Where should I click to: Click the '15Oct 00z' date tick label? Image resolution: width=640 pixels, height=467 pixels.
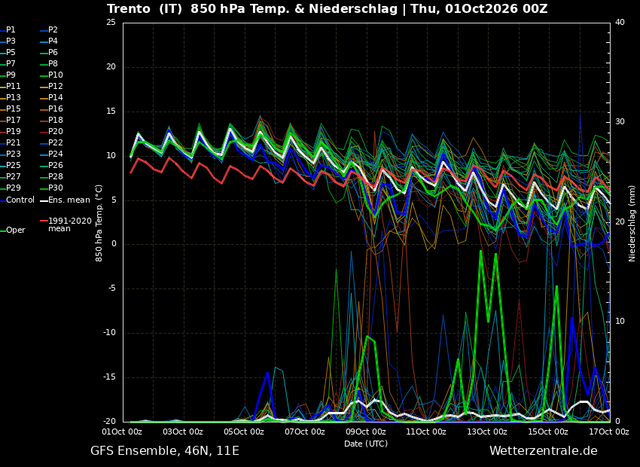click(x=549, y=432)
